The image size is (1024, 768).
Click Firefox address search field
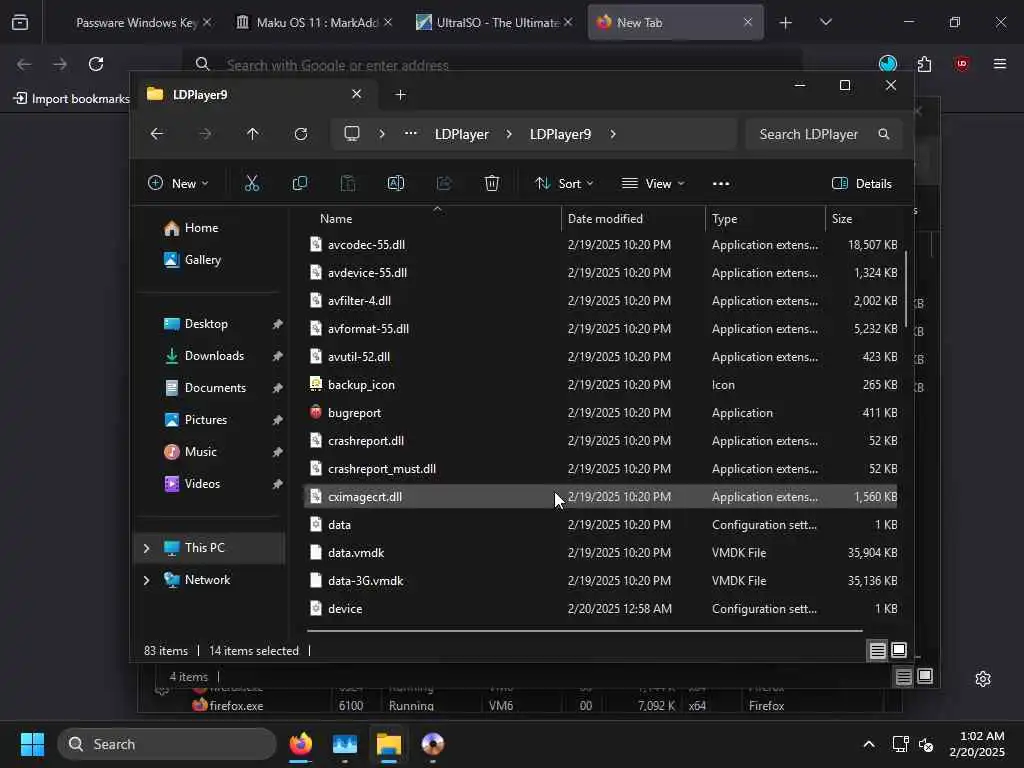tap(494, 65)
